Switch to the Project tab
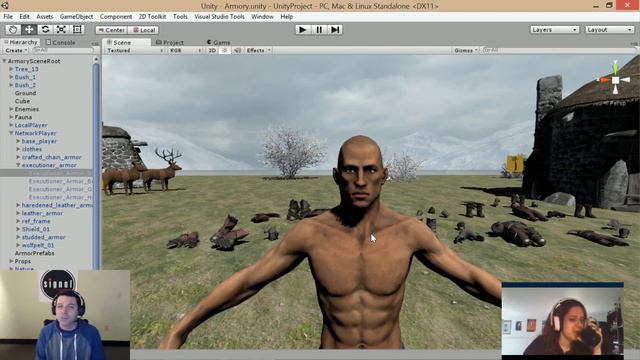 (x=170, y=42)
